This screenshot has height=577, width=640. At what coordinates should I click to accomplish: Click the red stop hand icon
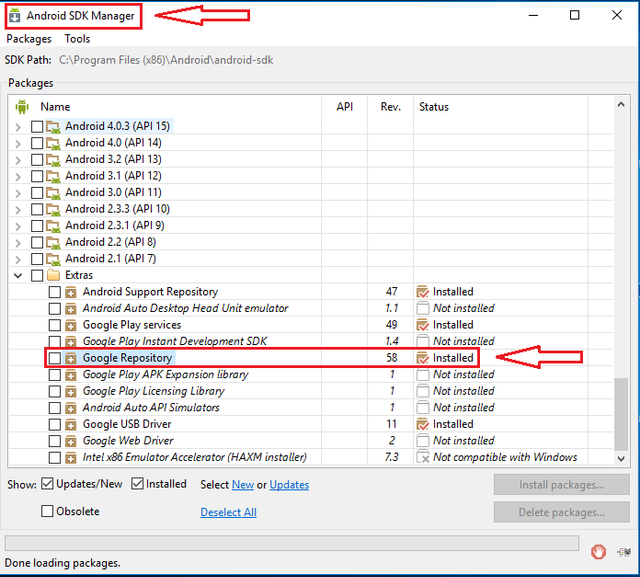[x=598, y=552]
